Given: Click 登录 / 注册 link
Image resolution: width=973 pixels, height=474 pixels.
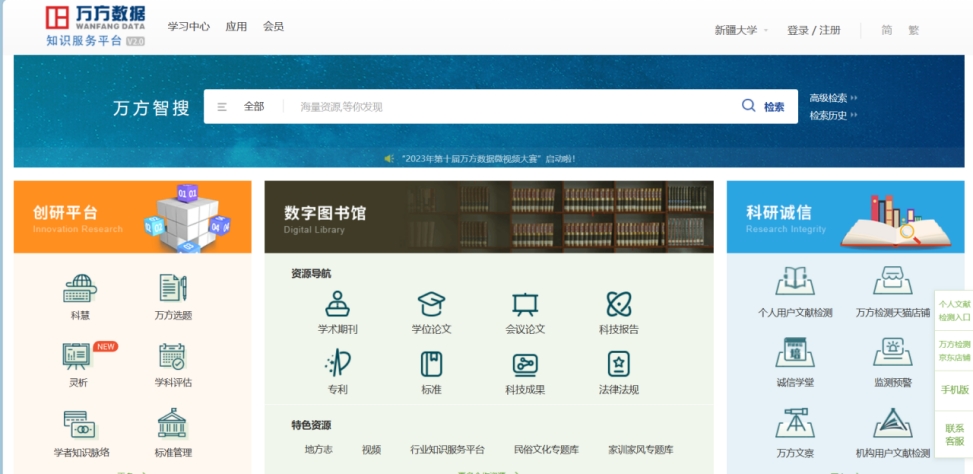Looking at the screenshot, I should tap(814, 30).
